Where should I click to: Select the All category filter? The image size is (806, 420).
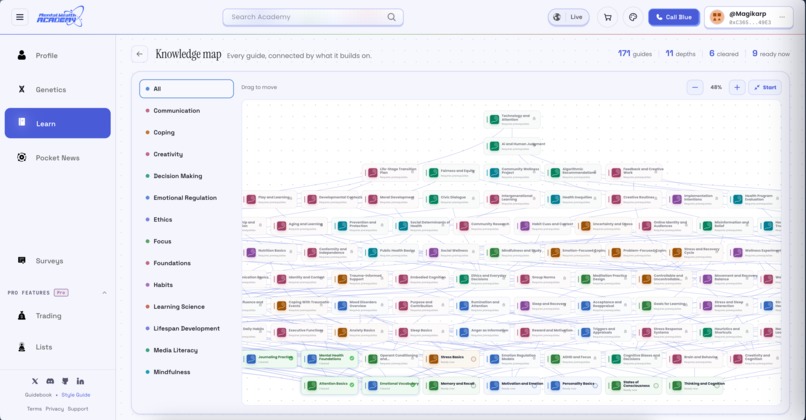[186, 88]
